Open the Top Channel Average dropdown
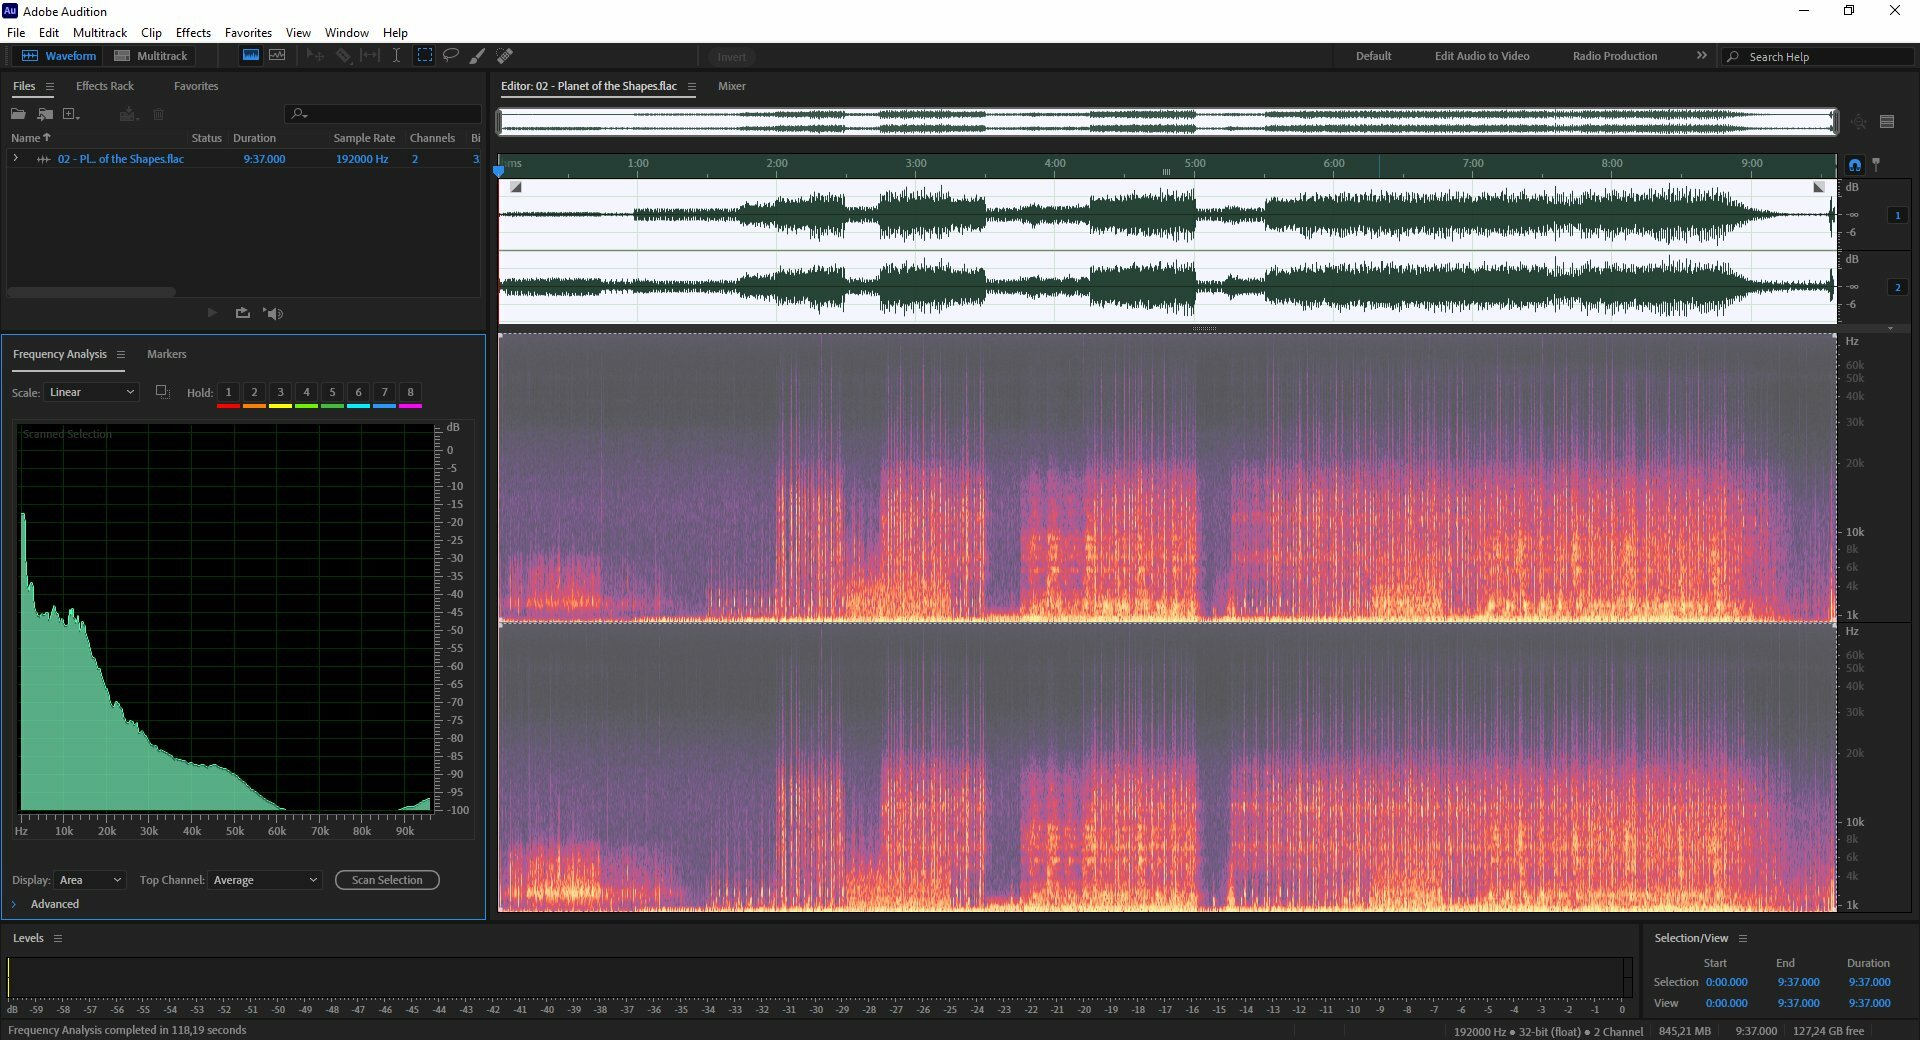Screen dimensions: 1920x1040 265,880
